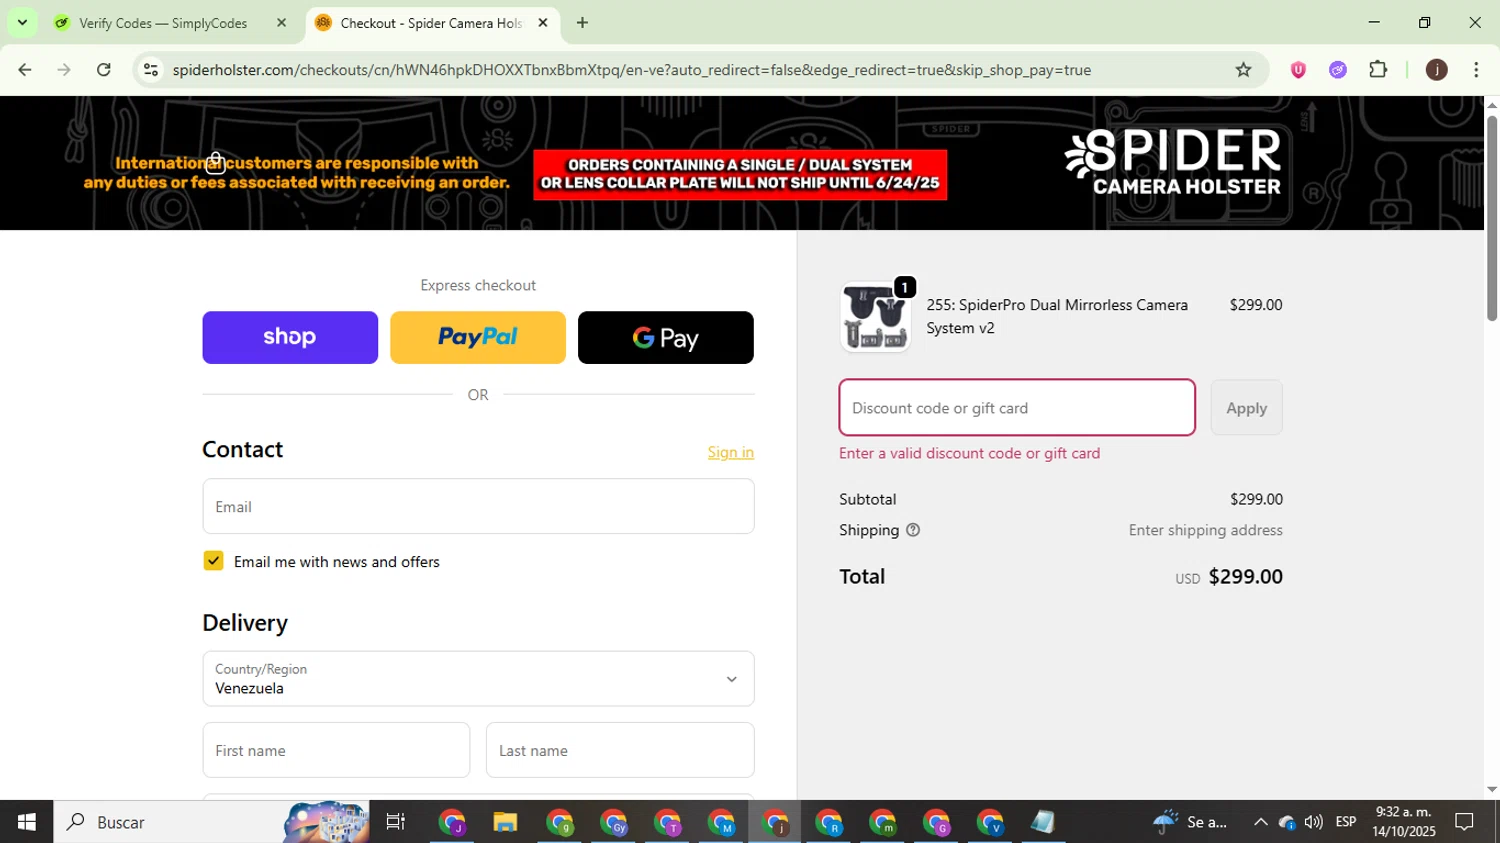Select the Checkout - Spider Camera Holster tab
1500x843 pixels.
(x=431, y=23)
